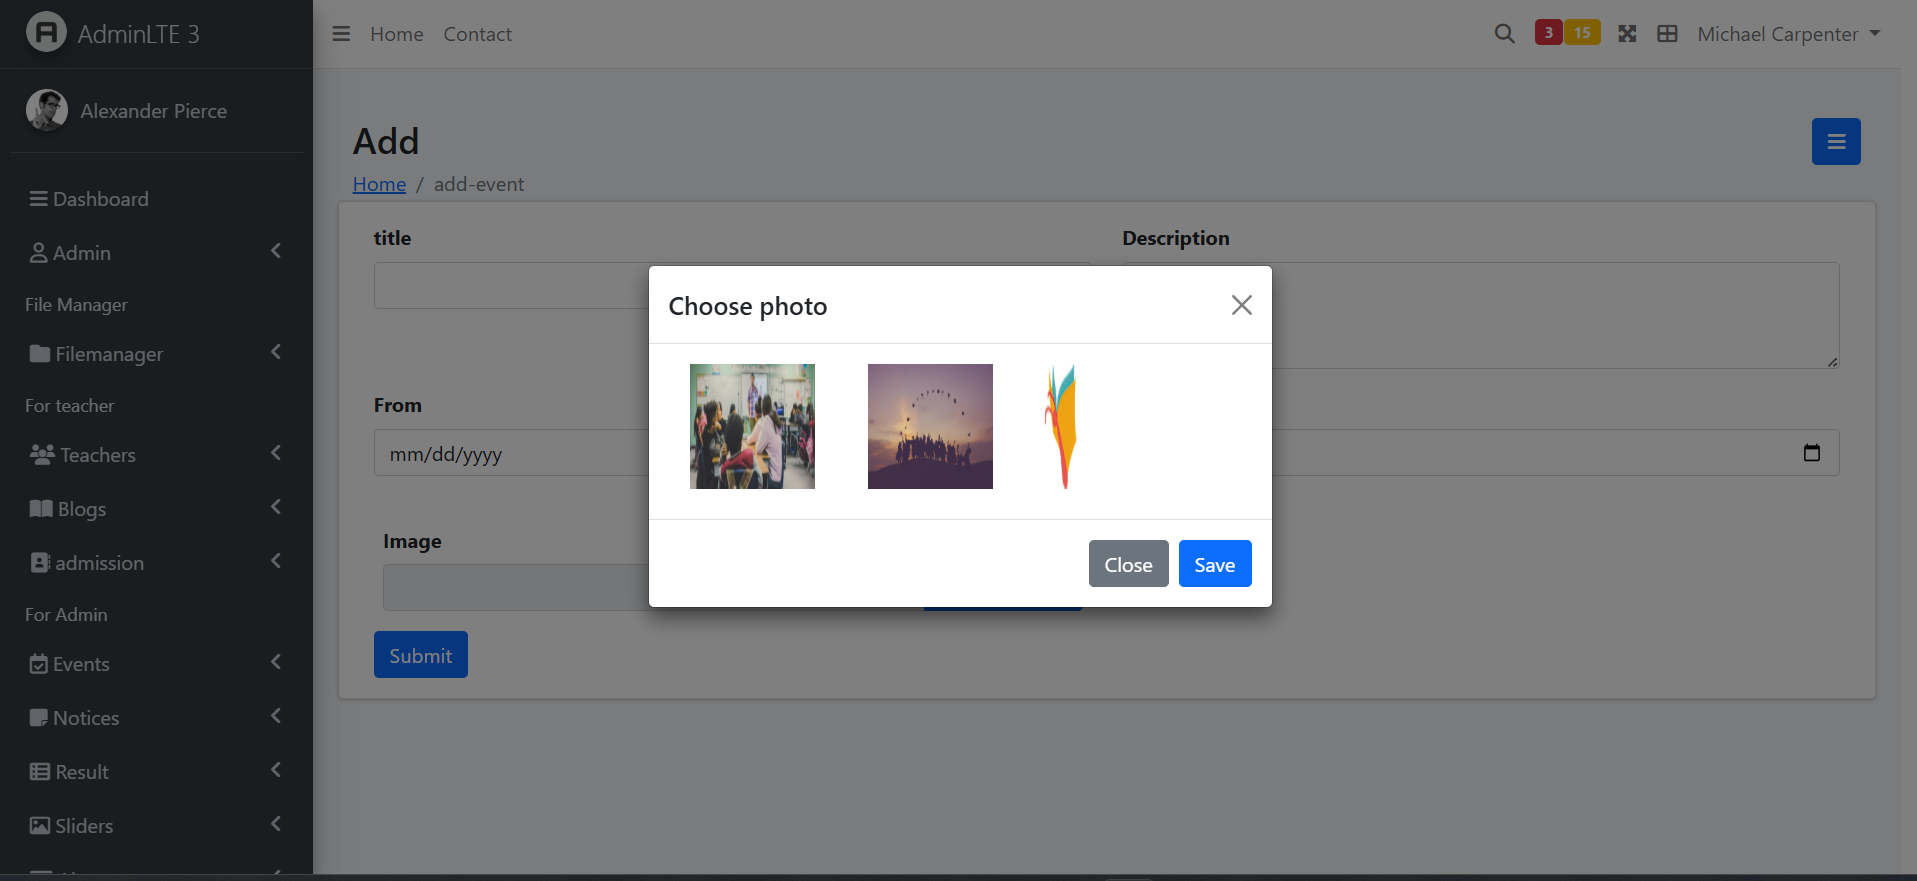Viewport: 1917px width, 881px height.
Task: Expand the Notices menu chevron
Action: pyautogui.click(x=276, y=716)
